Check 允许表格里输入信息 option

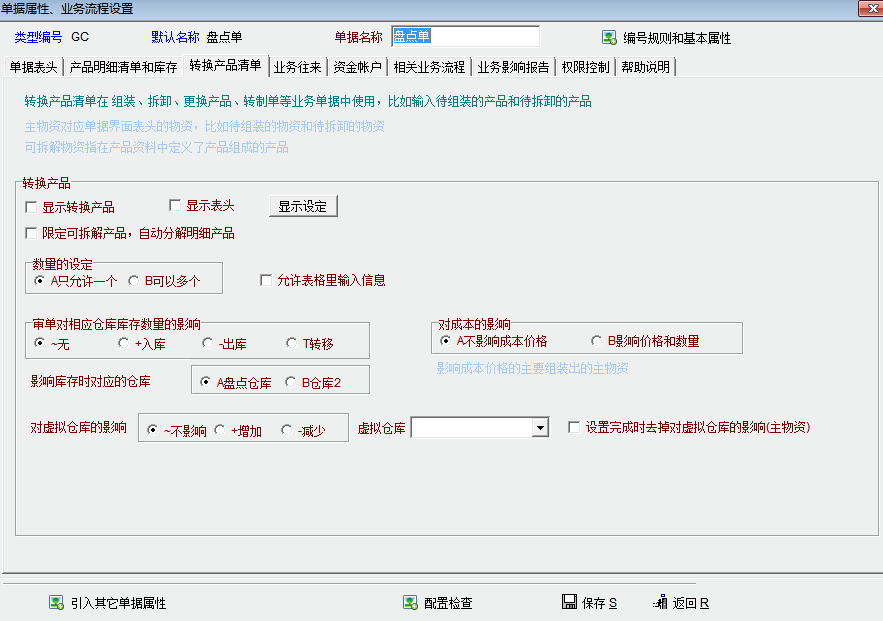(x=266, y=281)
